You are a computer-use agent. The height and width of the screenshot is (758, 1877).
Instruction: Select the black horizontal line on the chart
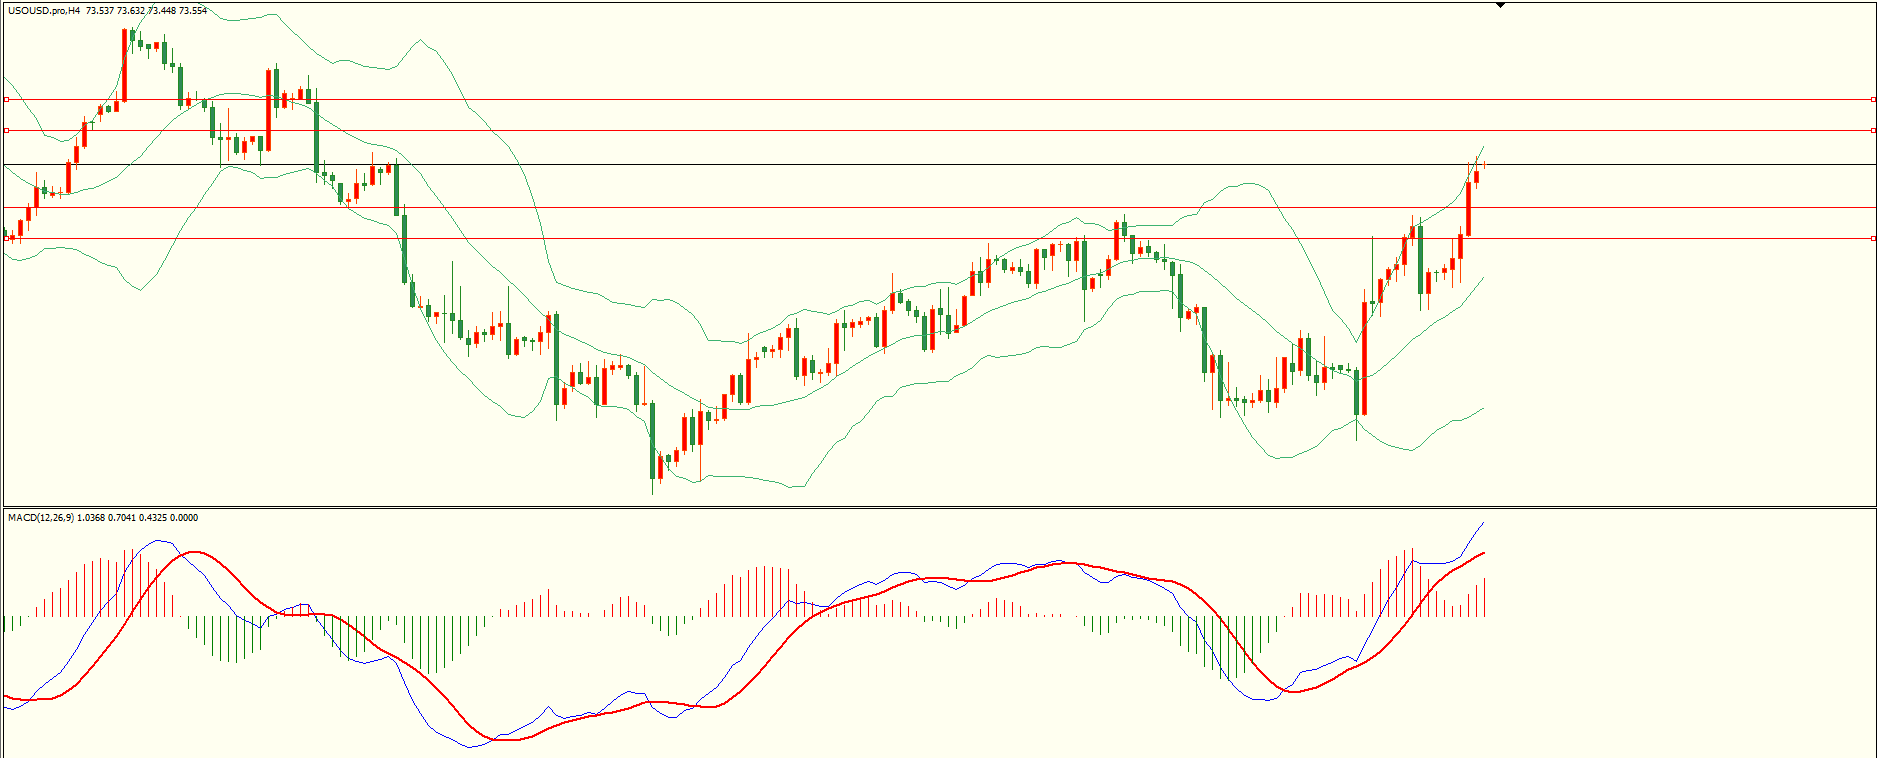938,164
